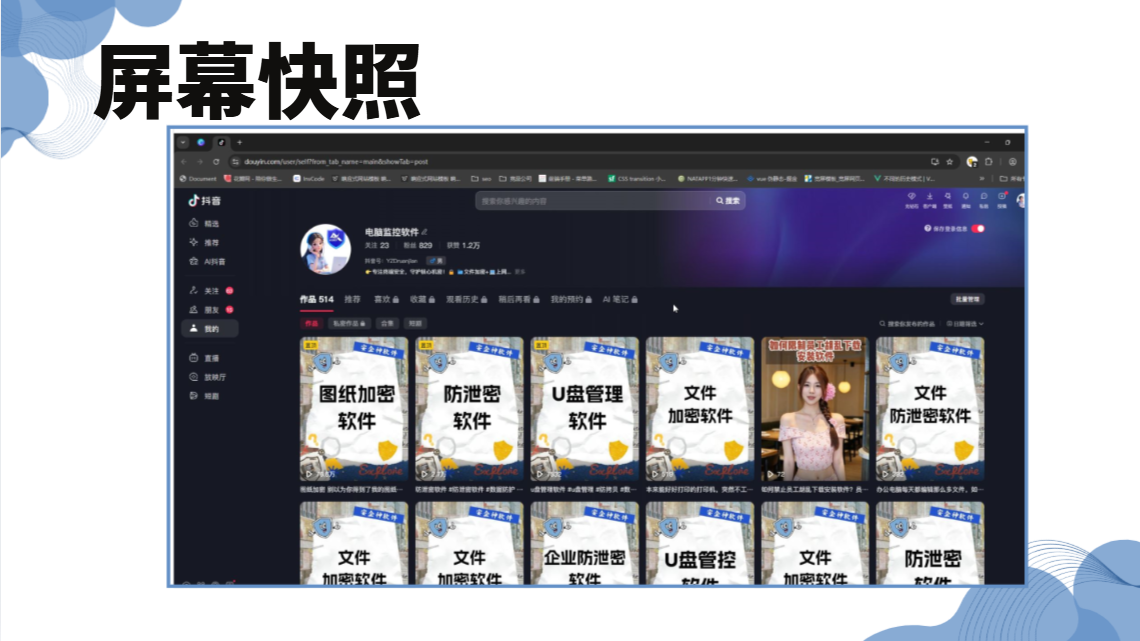Click the browser address bar URL
This screenshot has width=1140, height=641.
click(x=337, y=161)
